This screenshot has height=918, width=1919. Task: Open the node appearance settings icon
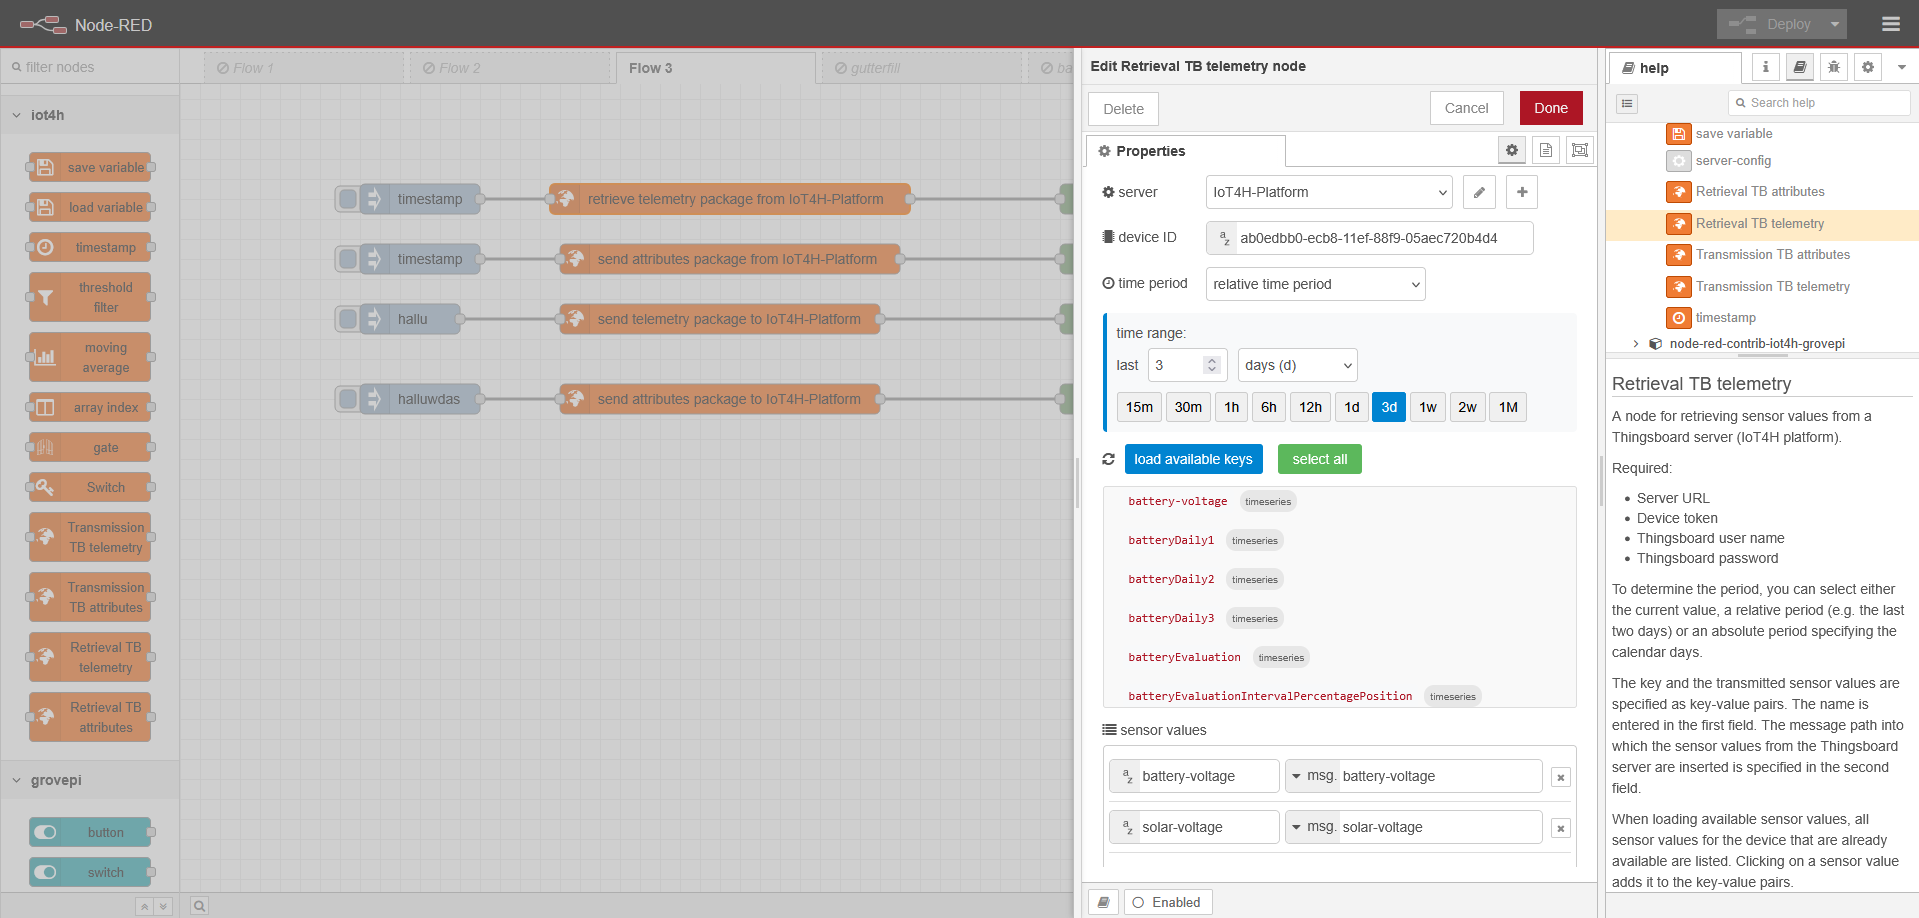click(x=1580, y=150)
